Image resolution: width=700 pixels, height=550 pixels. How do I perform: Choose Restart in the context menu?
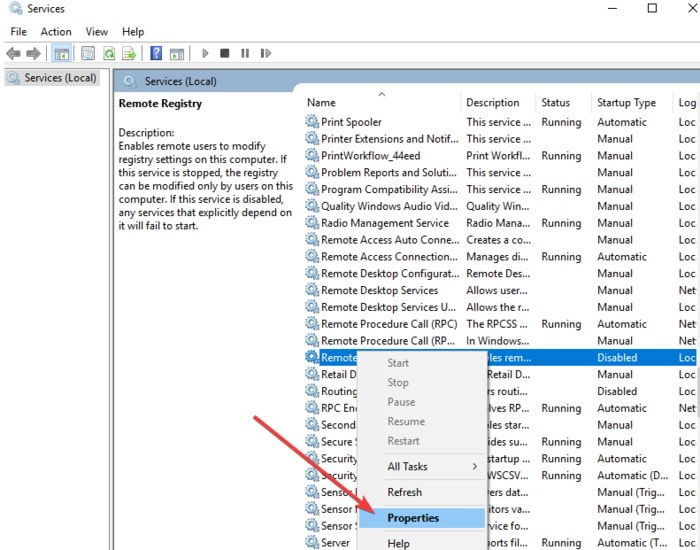(x=422, y=441)
